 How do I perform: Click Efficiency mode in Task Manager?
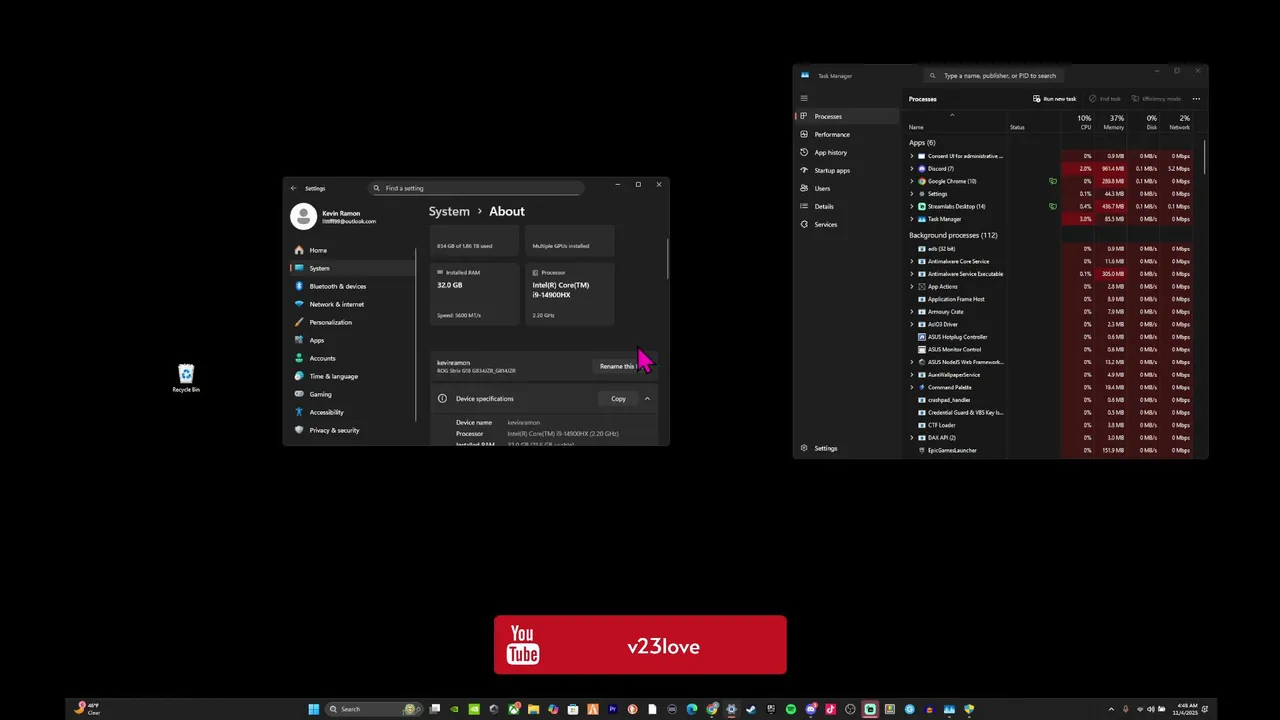1156,99
